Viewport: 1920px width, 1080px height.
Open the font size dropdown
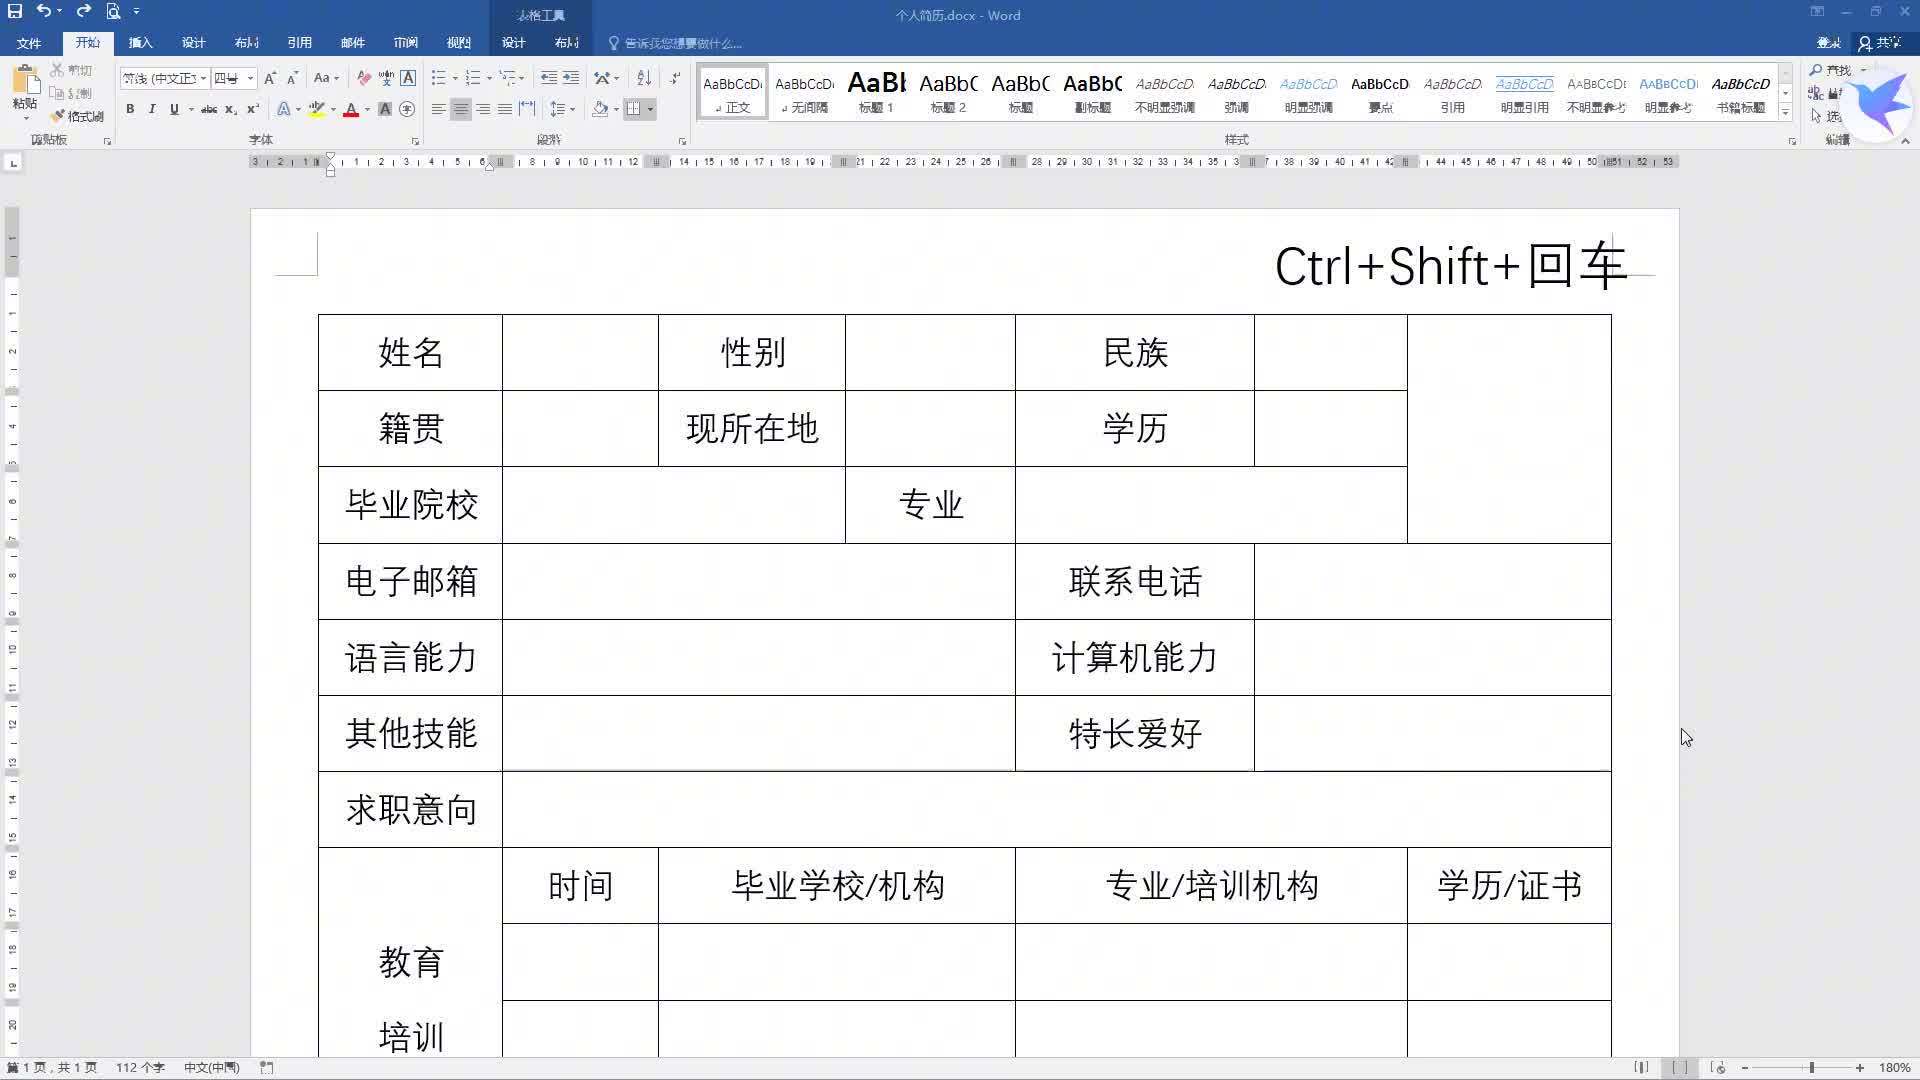[x=250, y=78]
